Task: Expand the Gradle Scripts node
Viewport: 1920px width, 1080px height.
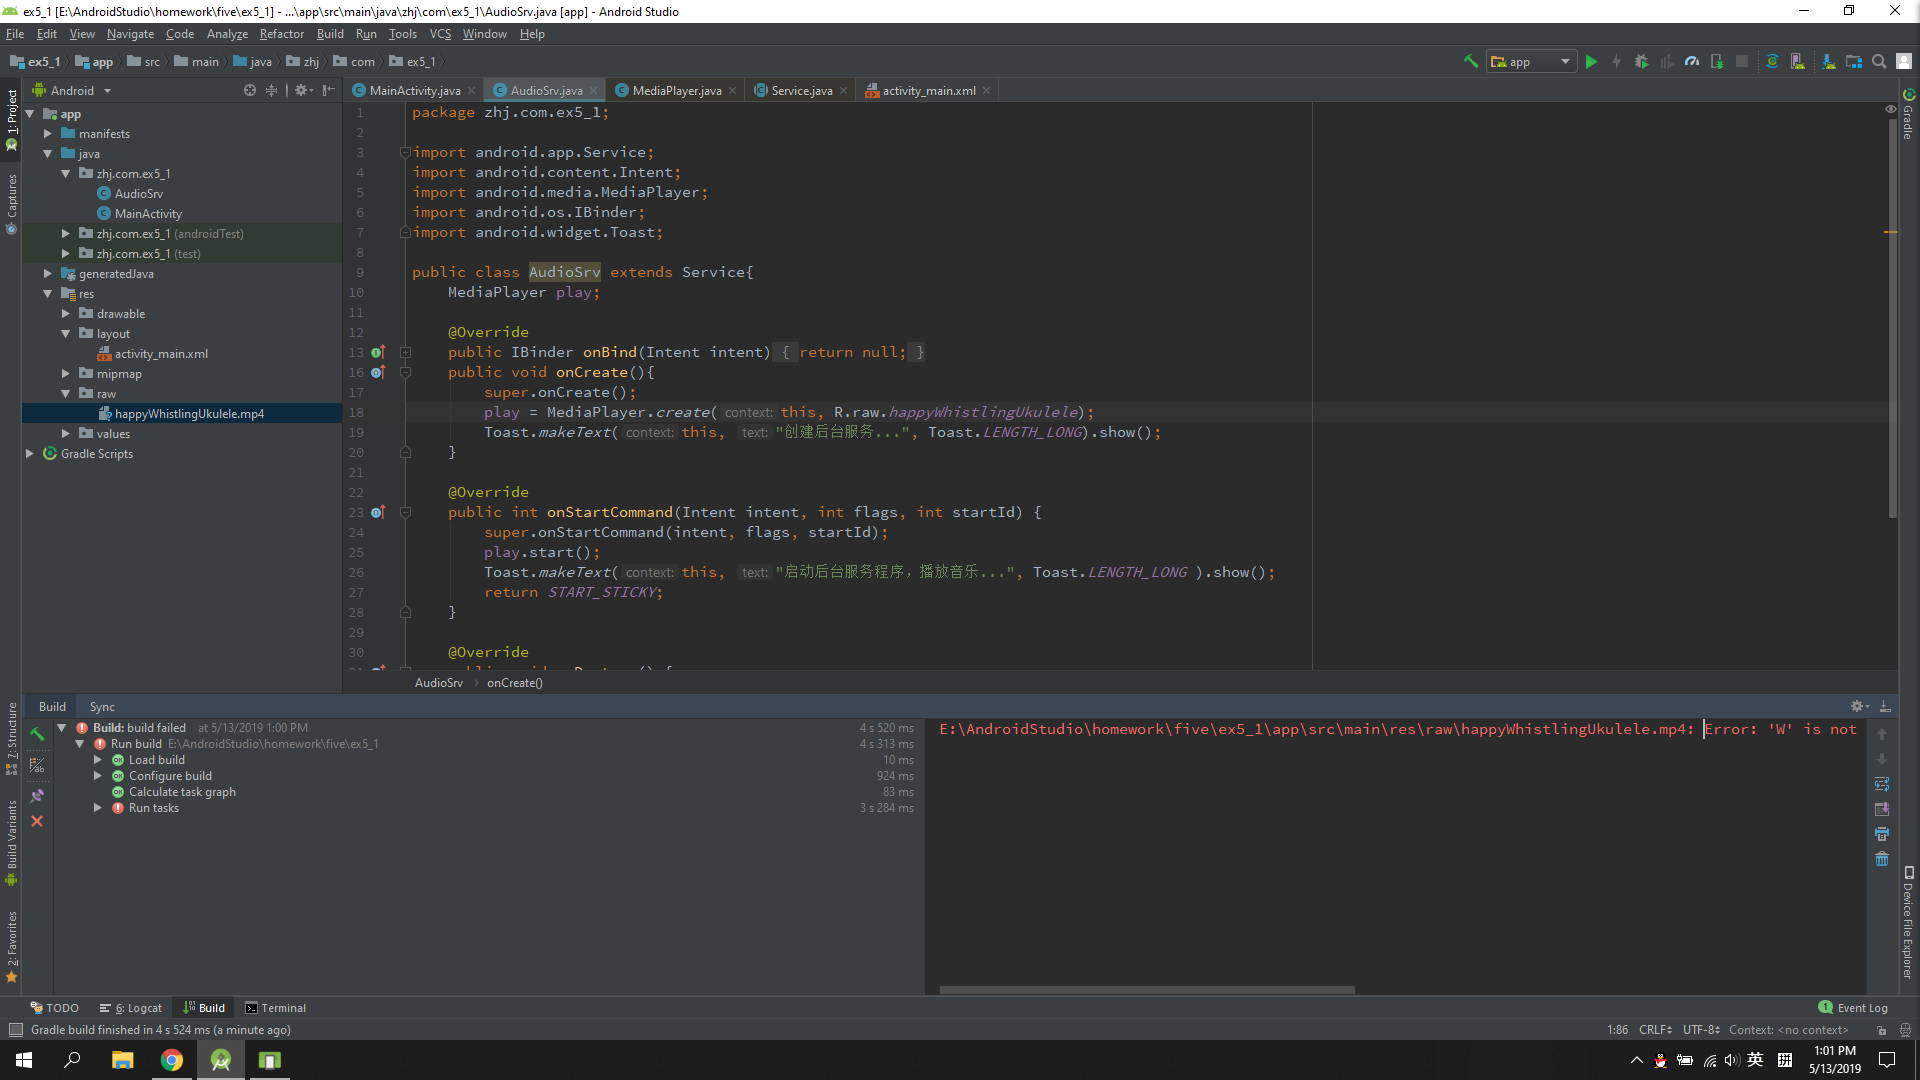Action: [x=29, y=453]
